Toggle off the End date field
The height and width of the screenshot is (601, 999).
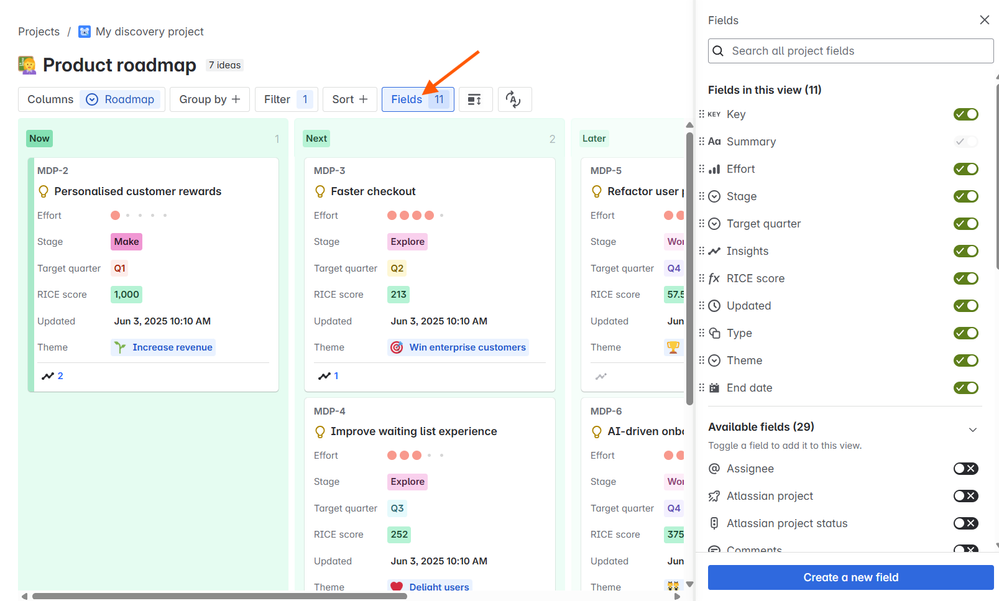[966, 387]
